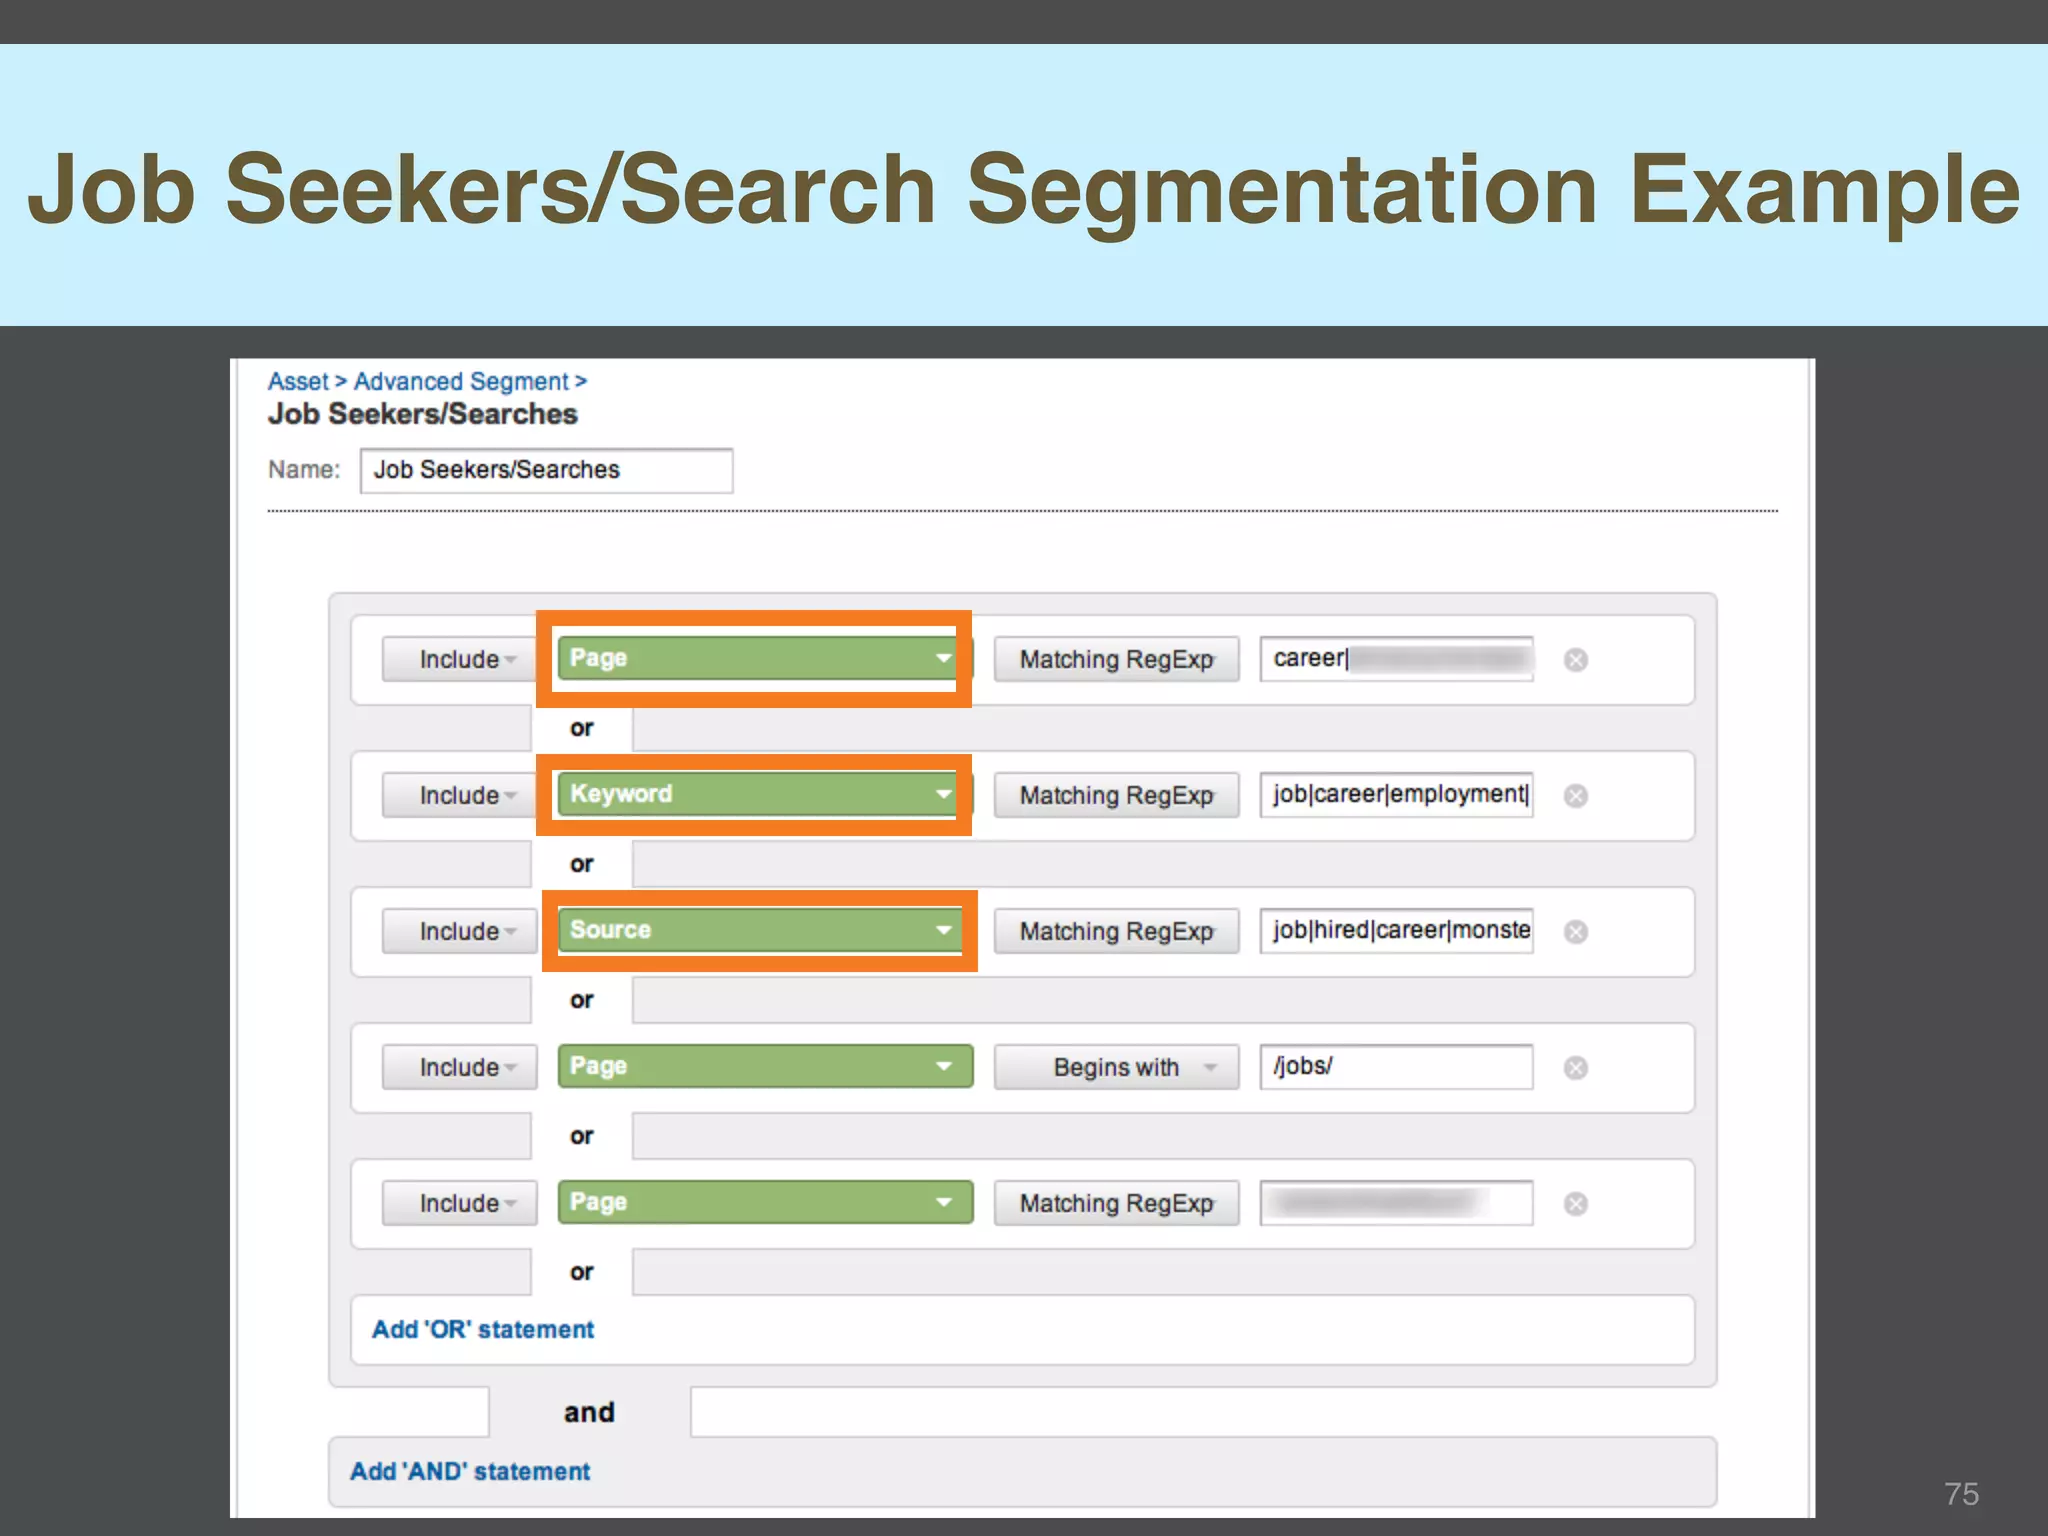Screen dimensions: 2048x1536
Task: Remove the /jobs/ Page condition row
Action: tap(1576, 1068)
